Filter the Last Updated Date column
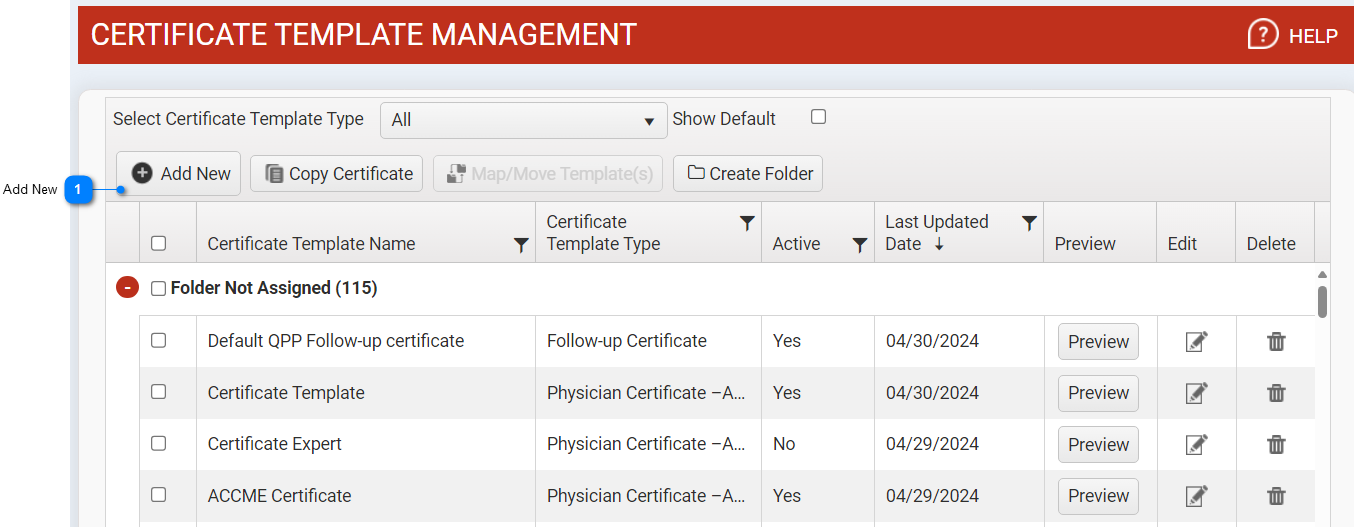The image size is (1354, 527). [x=1028, y=224]
